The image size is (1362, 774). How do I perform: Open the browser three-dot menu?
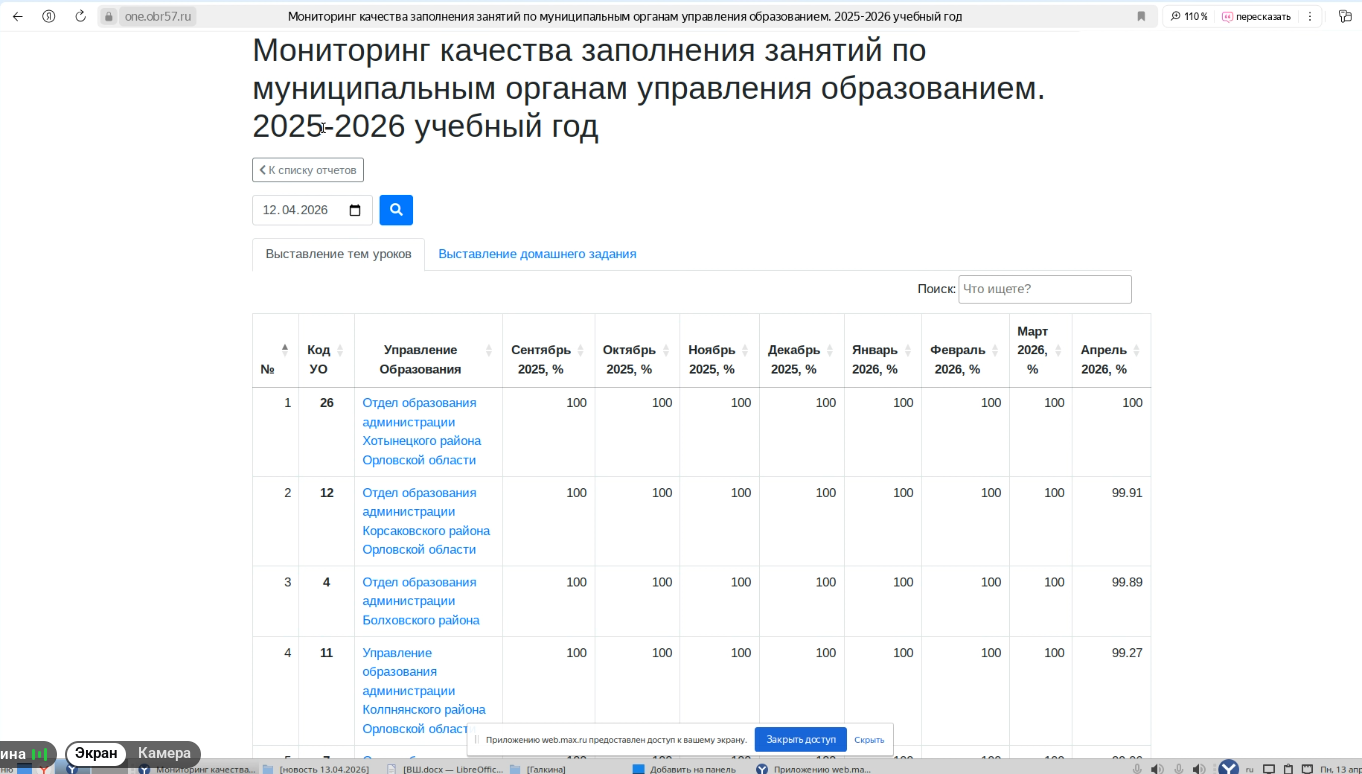[1310, 17]
